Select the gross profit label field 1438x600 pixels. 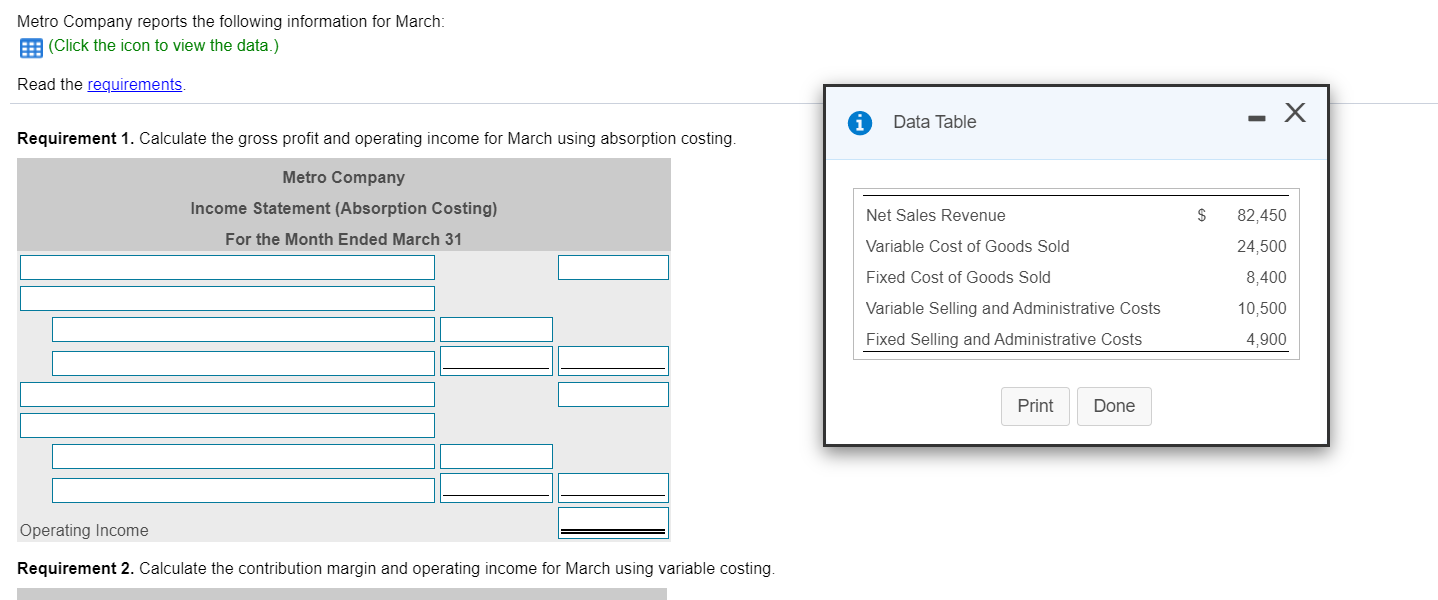click(x=227, y=394)
